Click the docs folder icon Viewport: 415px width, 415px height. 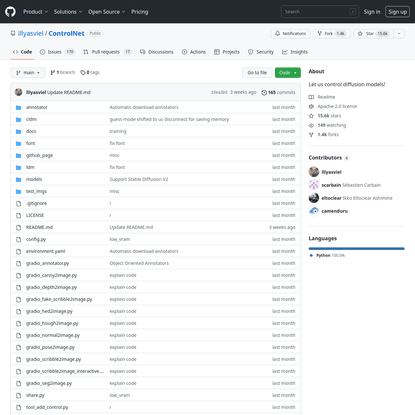pos(19,131)
